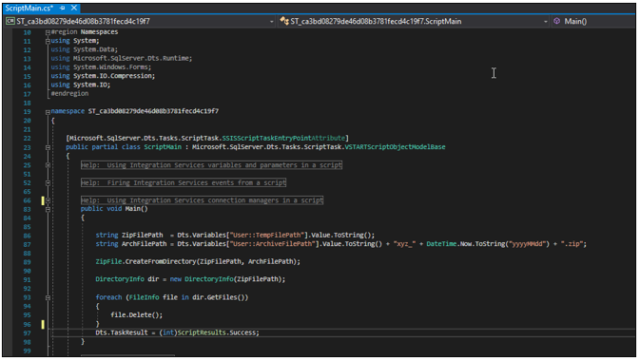Click 'Help: Using Integration Services connection managers' region

click(x=202, y=200)
